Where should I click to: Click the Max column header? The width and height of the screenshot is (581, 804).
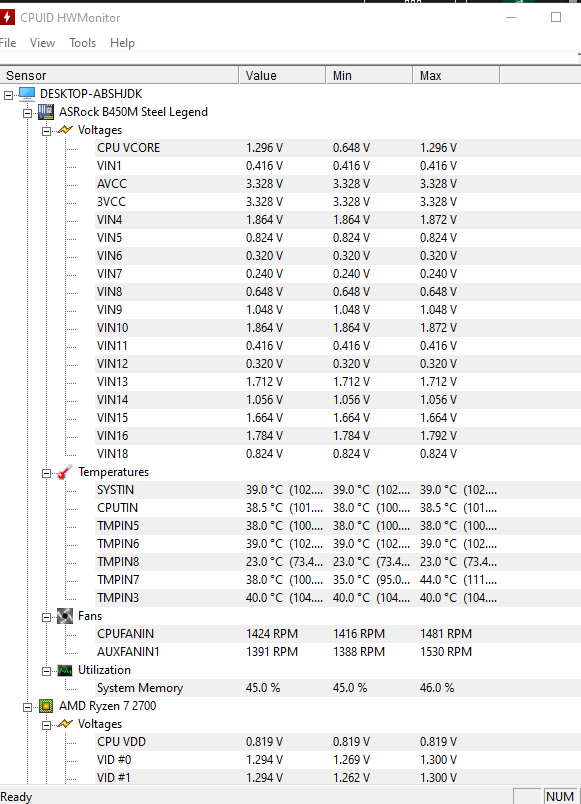pyautogui.click(x=456, y=75)
